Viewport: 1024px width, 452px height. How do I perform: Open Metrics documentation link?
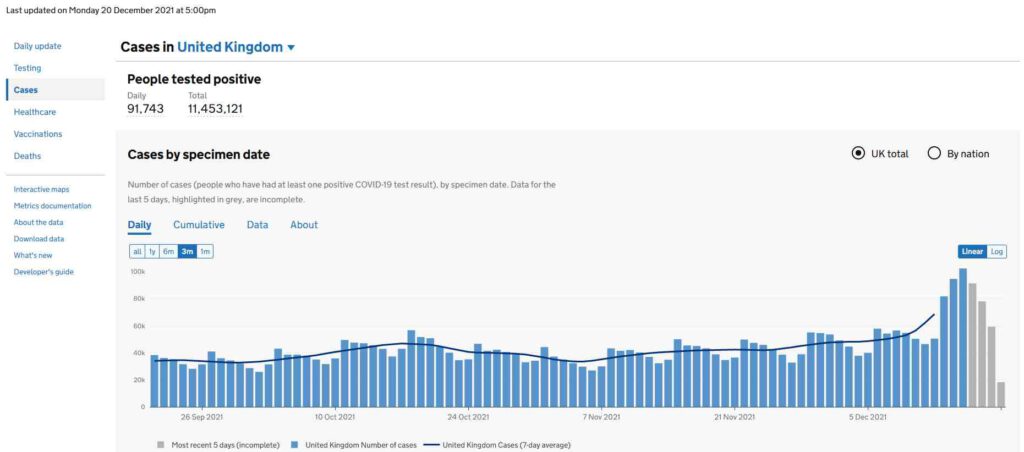(x=52, y=206)
